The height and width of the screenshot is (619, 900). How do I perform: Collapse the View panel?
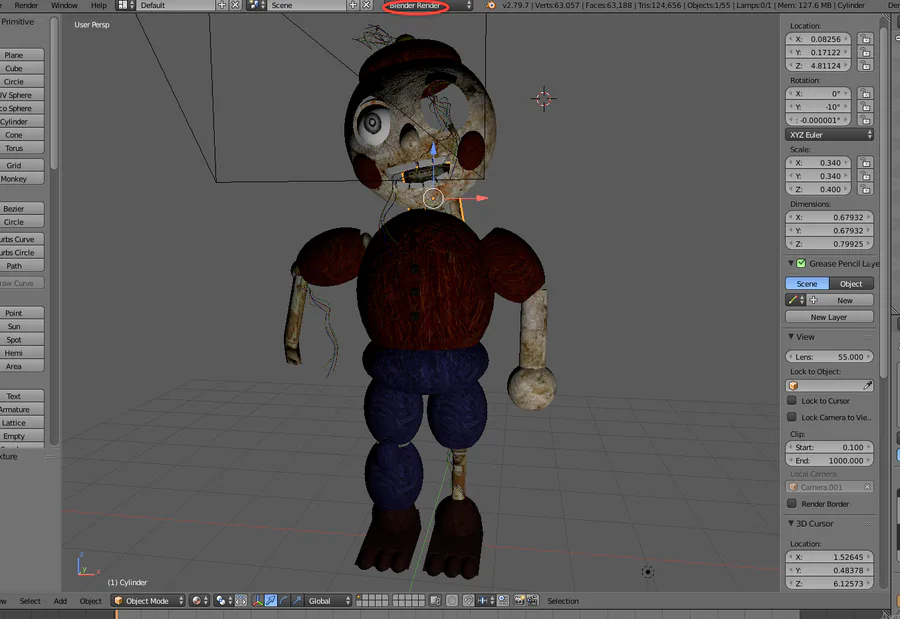(x=791, y=336)
